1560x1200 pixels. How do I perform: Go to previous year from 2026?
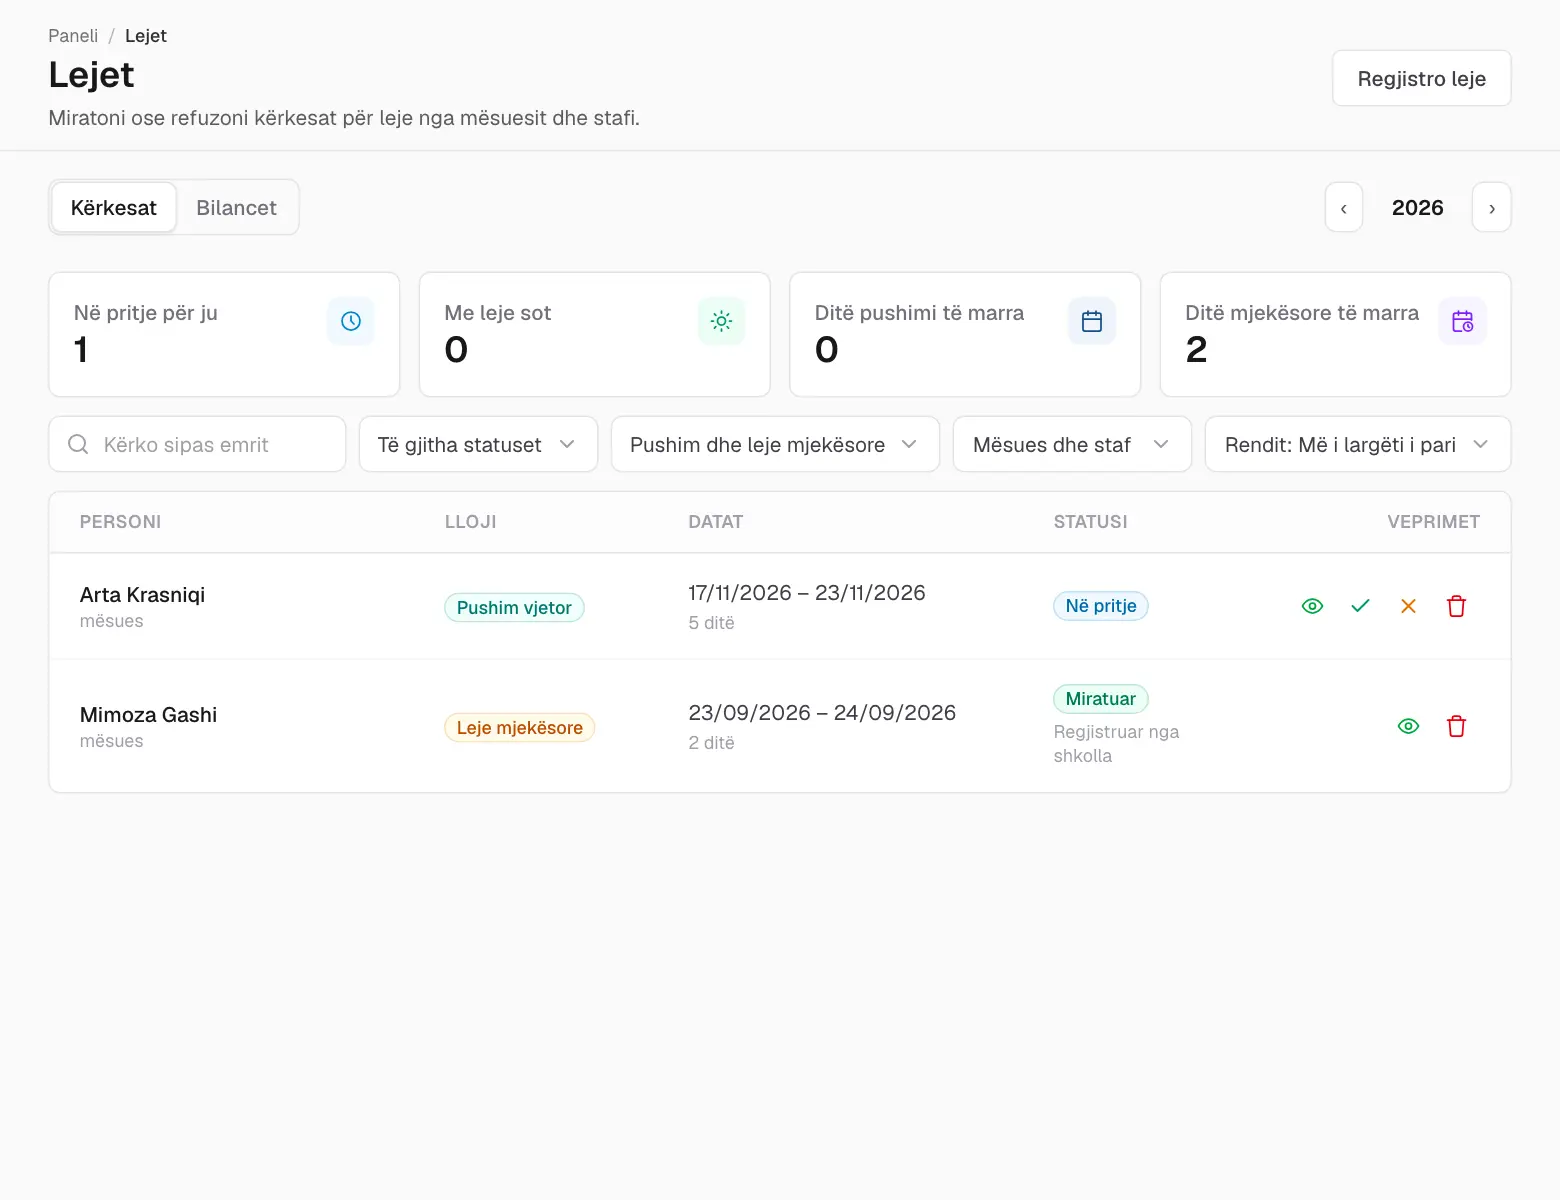[x=1344, y=208]
